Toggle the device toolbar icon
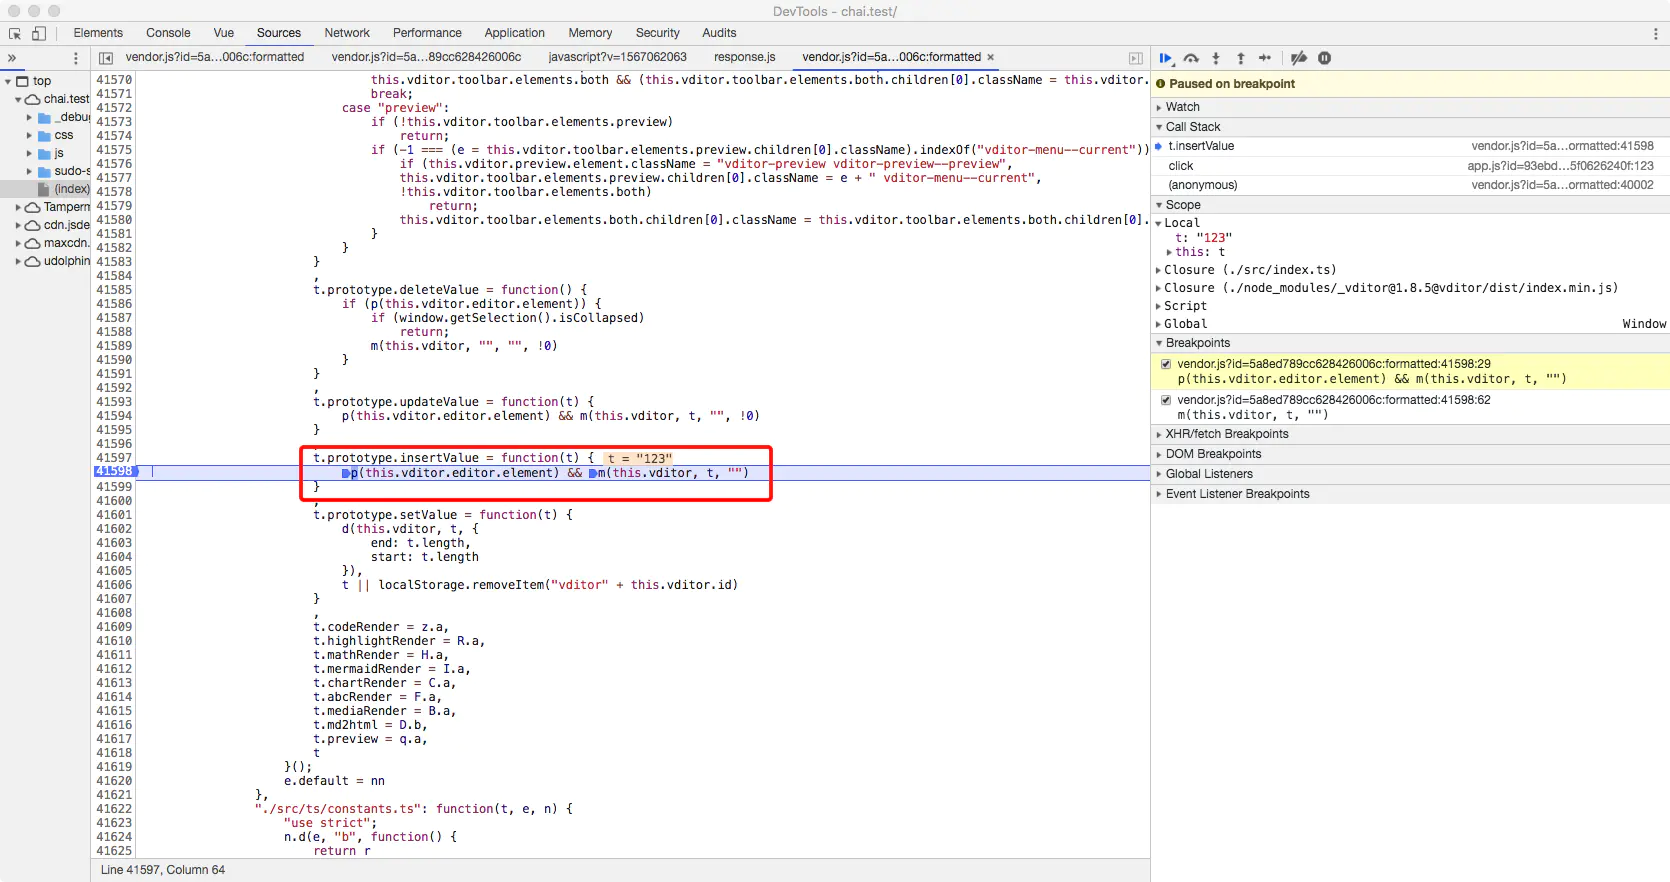This screenshot has height=882, width=1670. click(x=39, y=33)
